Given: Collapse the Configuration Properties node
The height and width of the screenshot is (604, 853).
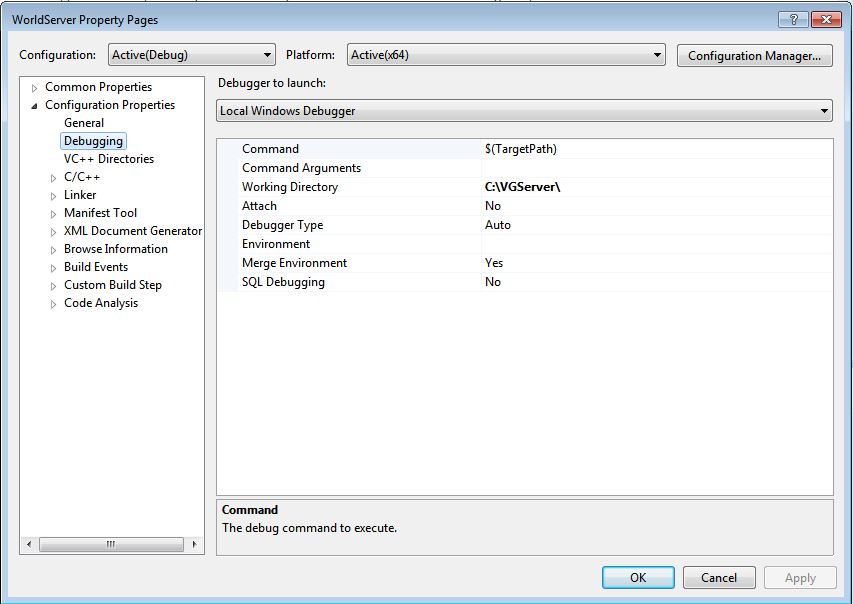Looking at the screenshot, I should coord(35,105).
